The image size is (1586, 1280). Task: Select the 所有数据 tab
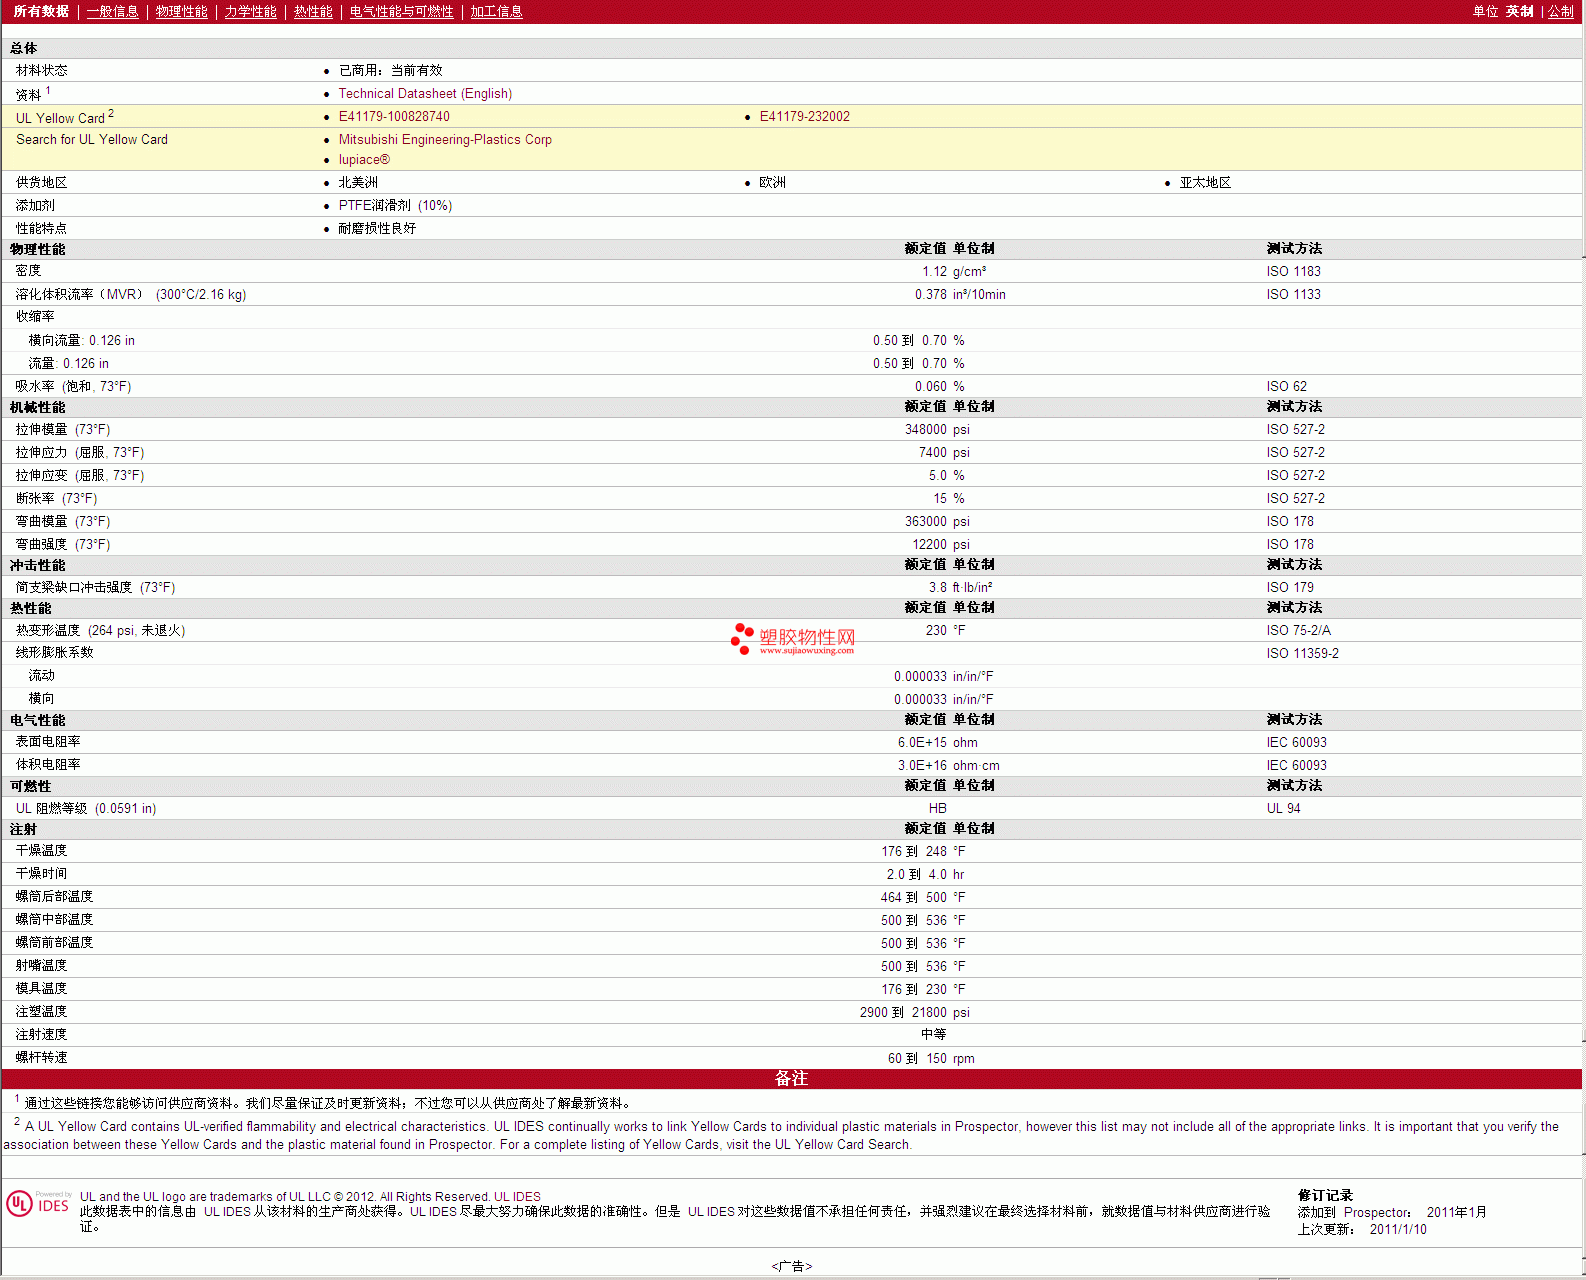[41, 12]
